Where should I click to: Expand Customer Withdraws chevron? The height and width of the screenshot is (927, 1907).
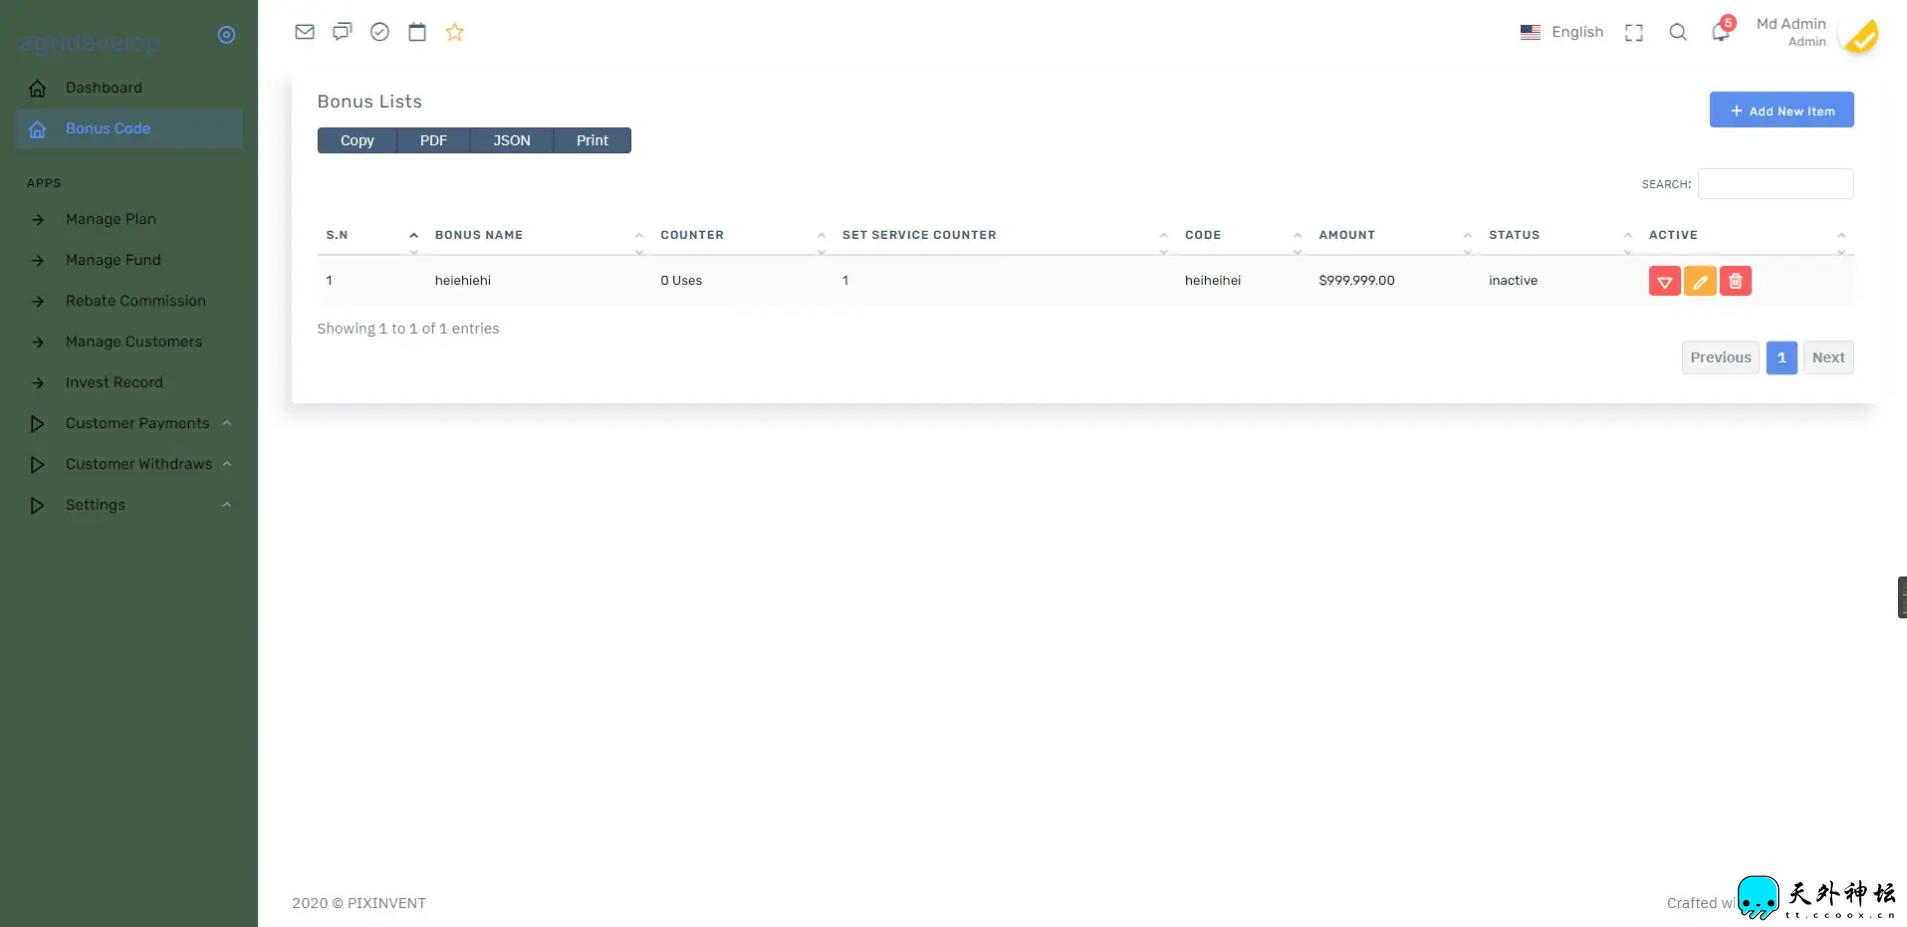(227, 465)
